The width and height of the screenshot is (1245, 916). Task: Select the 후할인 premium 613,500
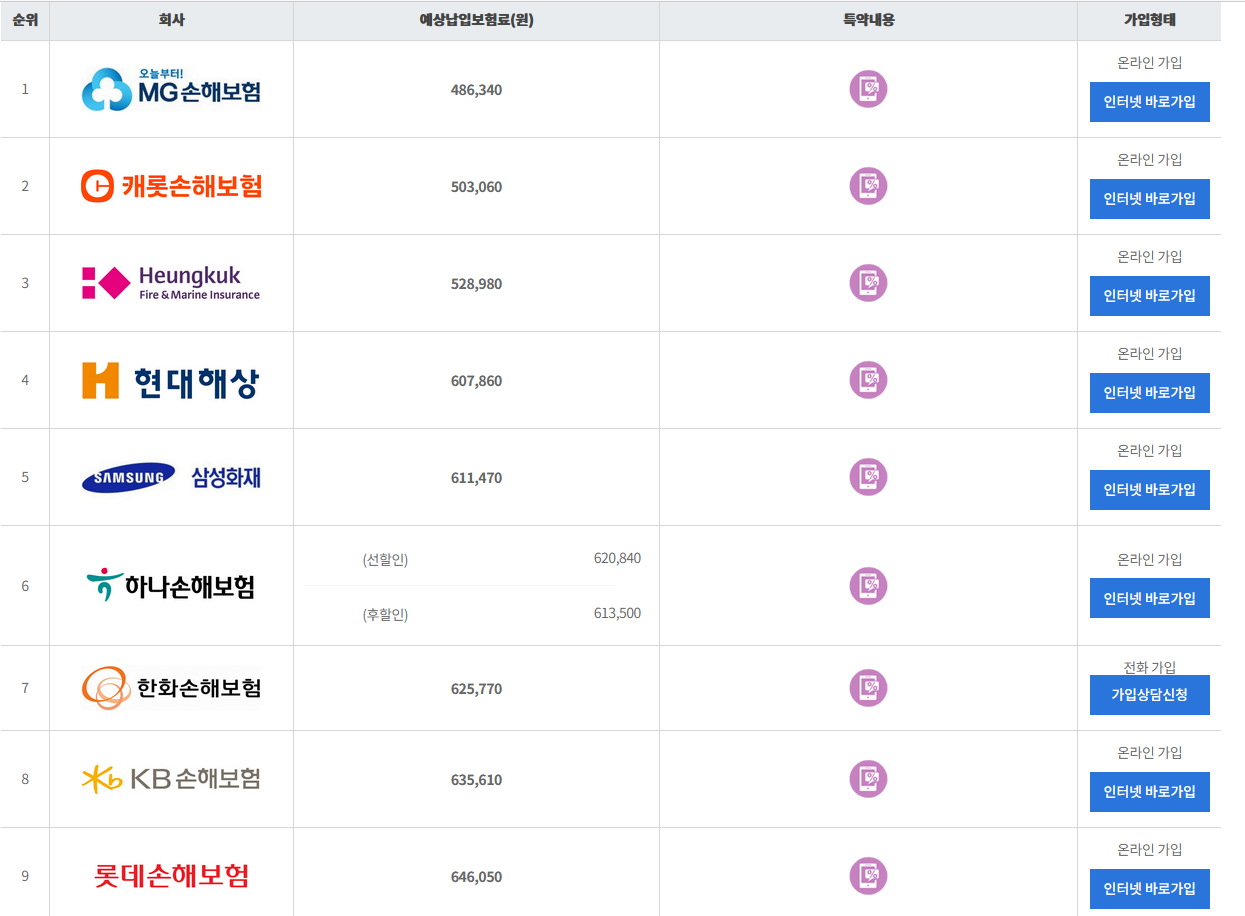coord(617,613)
